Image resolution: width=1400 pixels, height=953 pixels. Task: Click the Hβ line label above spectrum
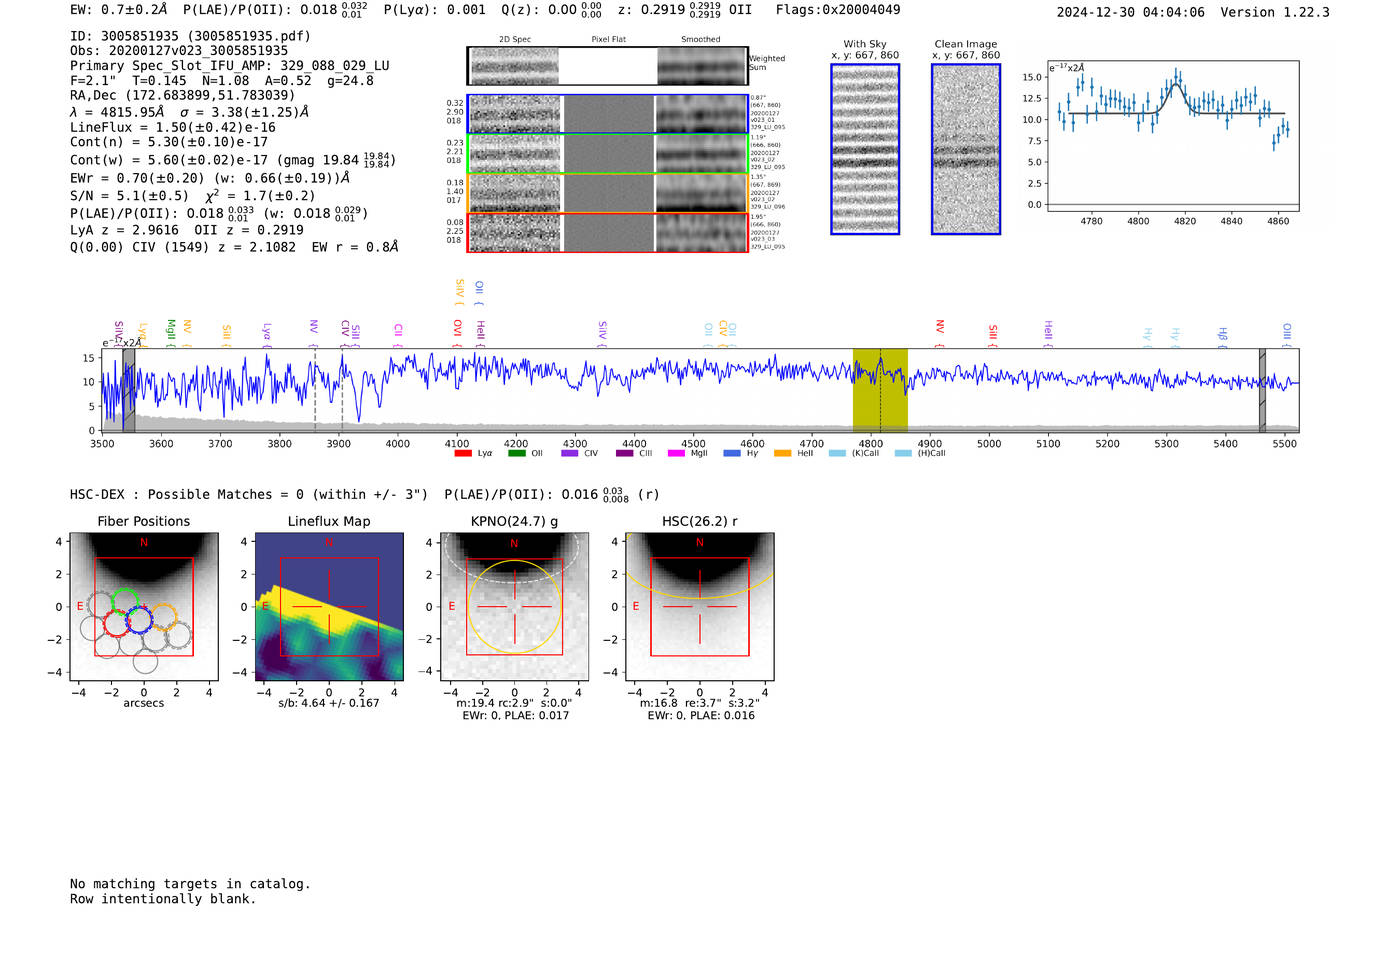[x=1222, y=333]
